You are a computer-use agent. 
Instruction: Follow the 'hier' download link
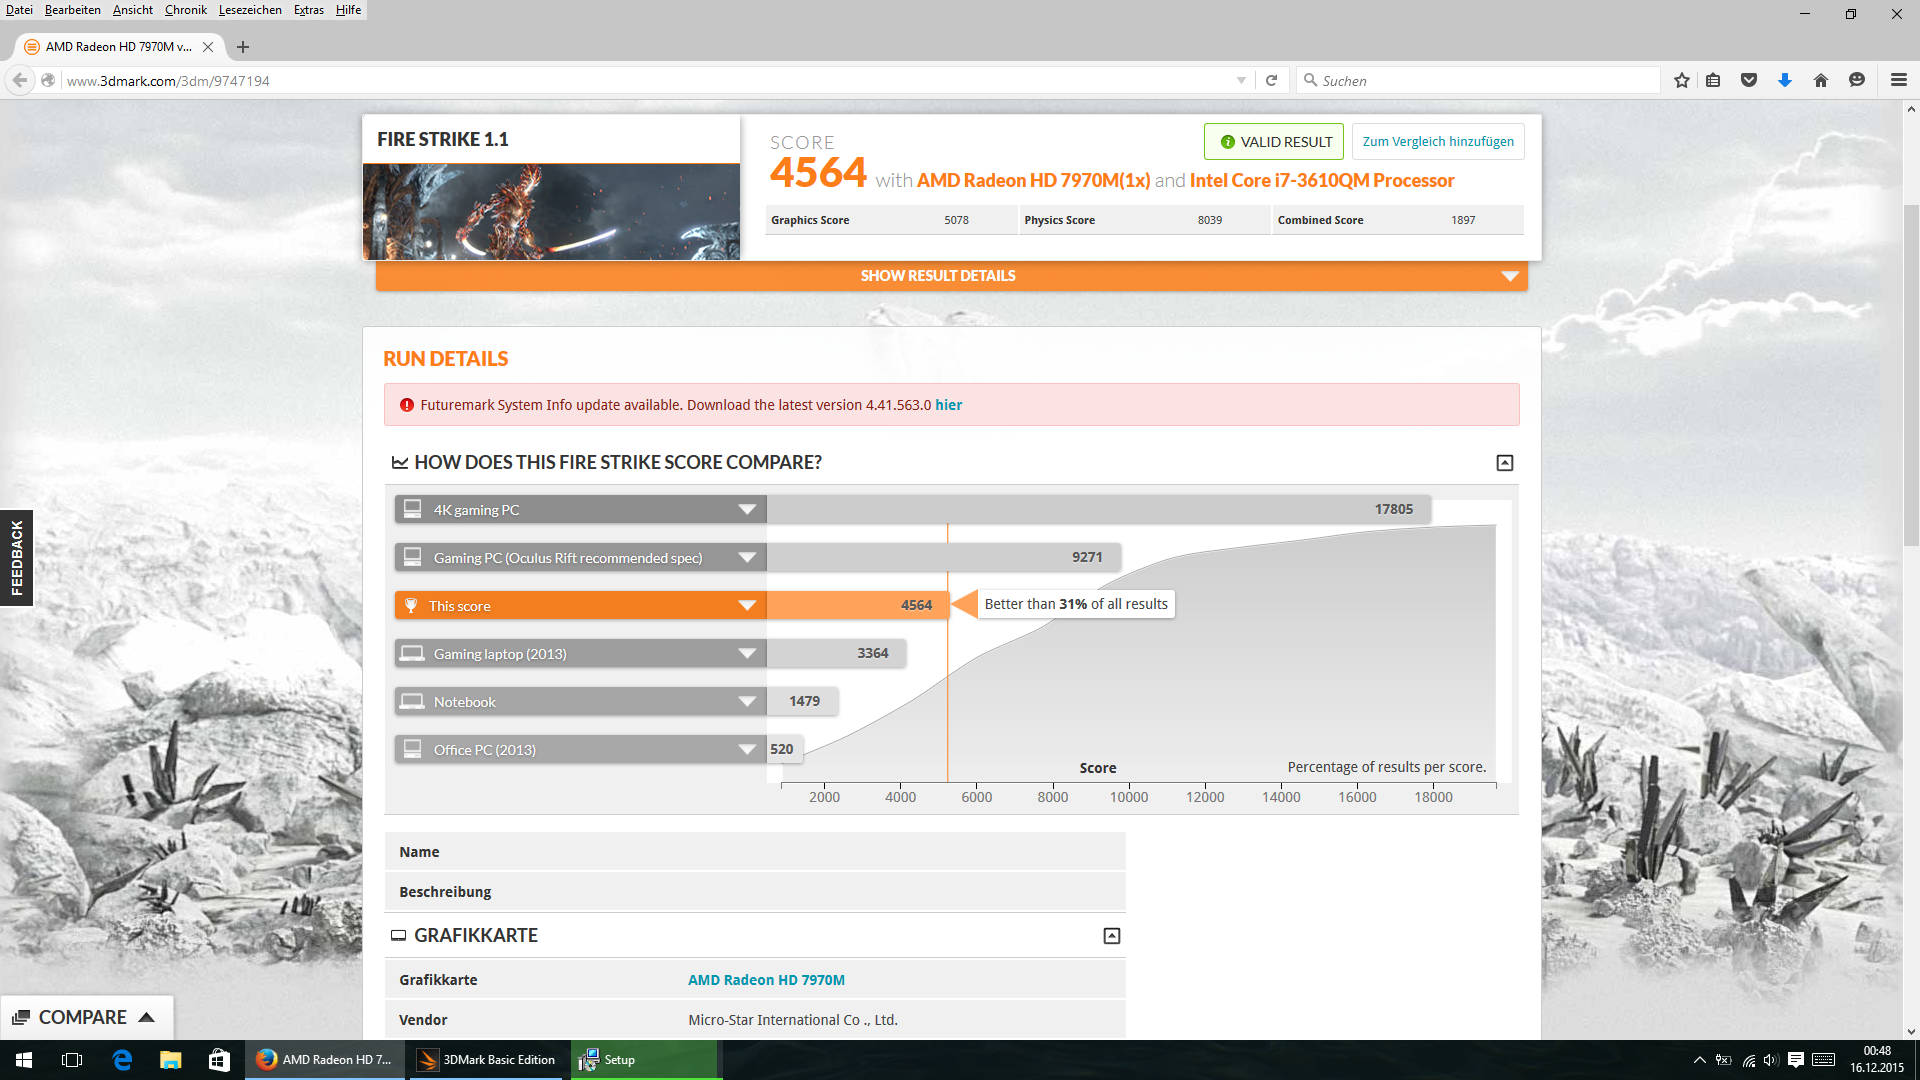pyautogui.click(x=948, y=405)
